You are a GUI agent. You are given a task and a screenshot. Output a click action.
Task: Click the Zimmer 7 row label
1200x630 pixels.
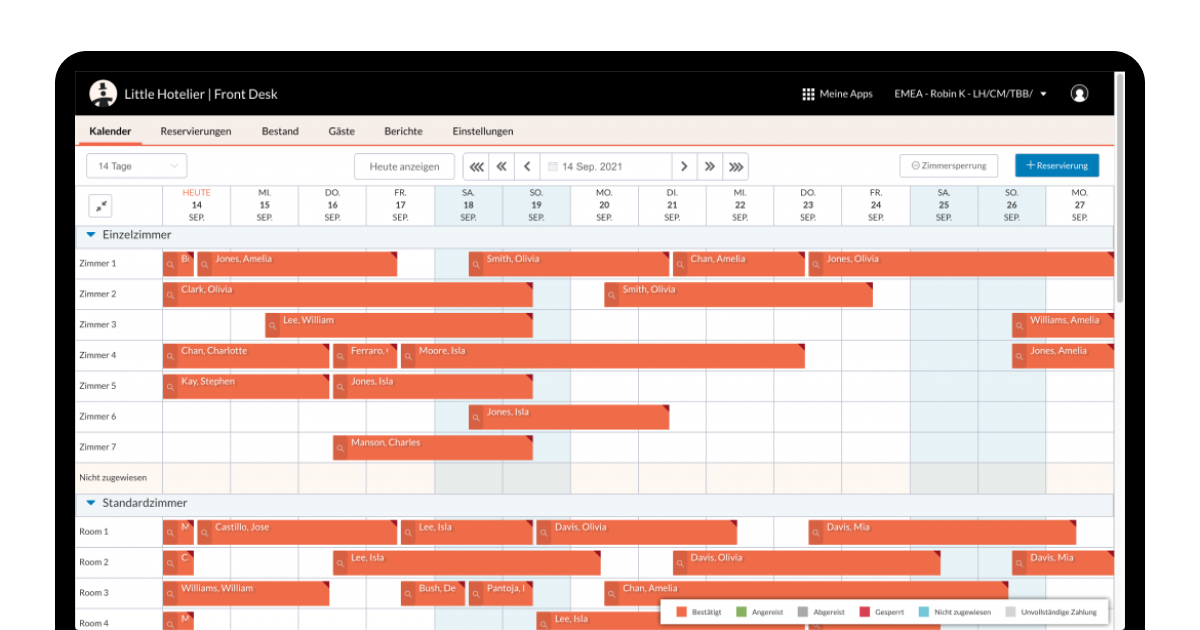(98, 447)
